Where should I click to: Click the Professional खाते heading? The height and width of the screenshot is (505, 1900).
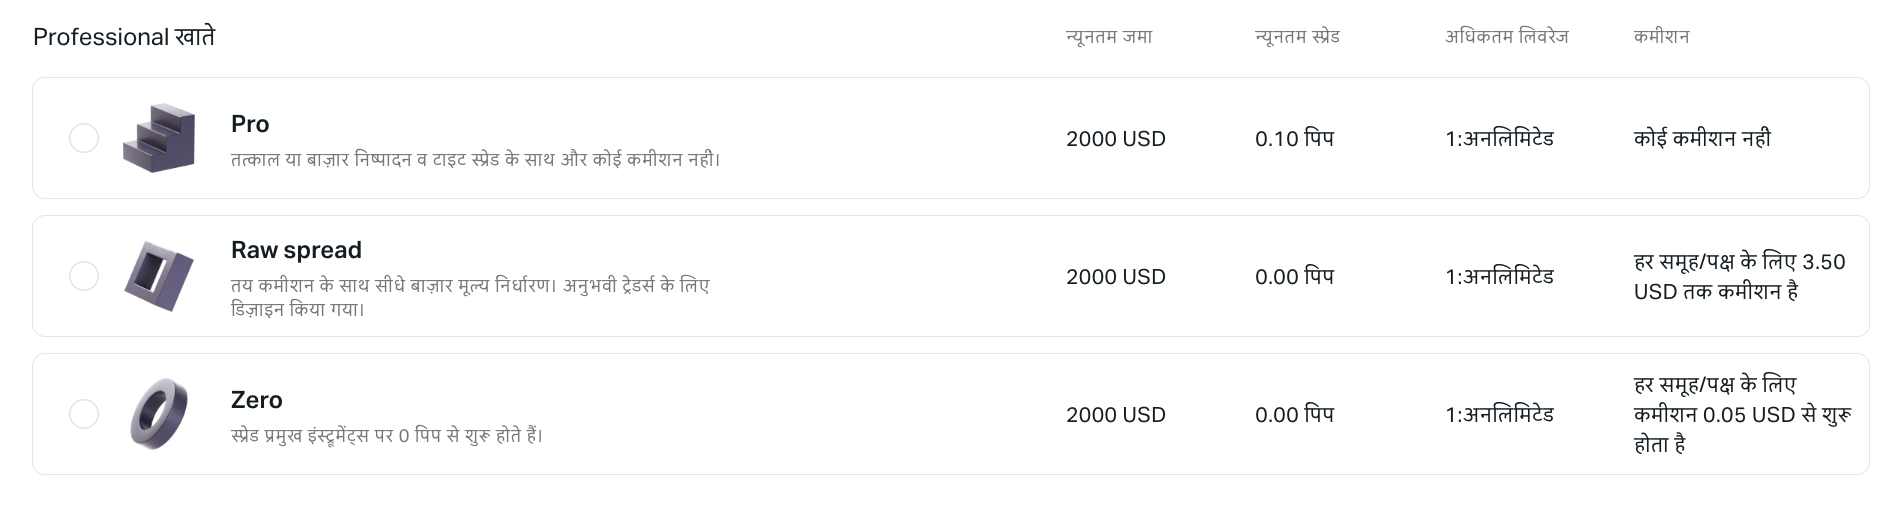click(124, 37)
